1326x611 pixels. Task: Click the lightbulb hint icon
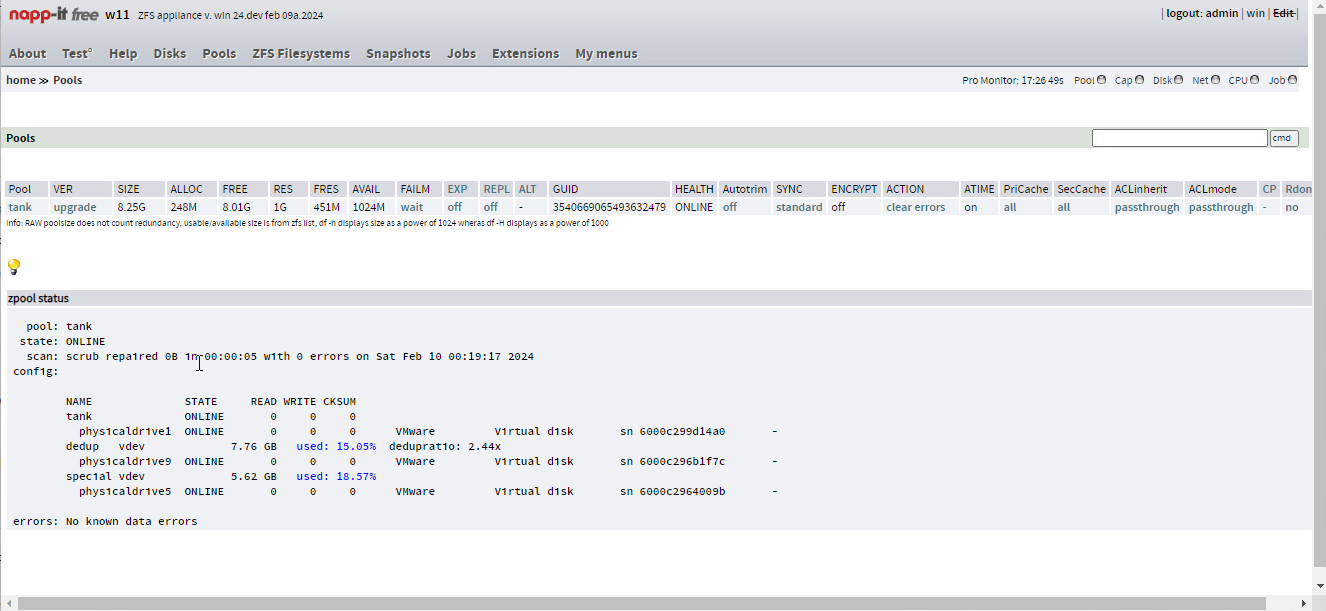coord(14,267)
